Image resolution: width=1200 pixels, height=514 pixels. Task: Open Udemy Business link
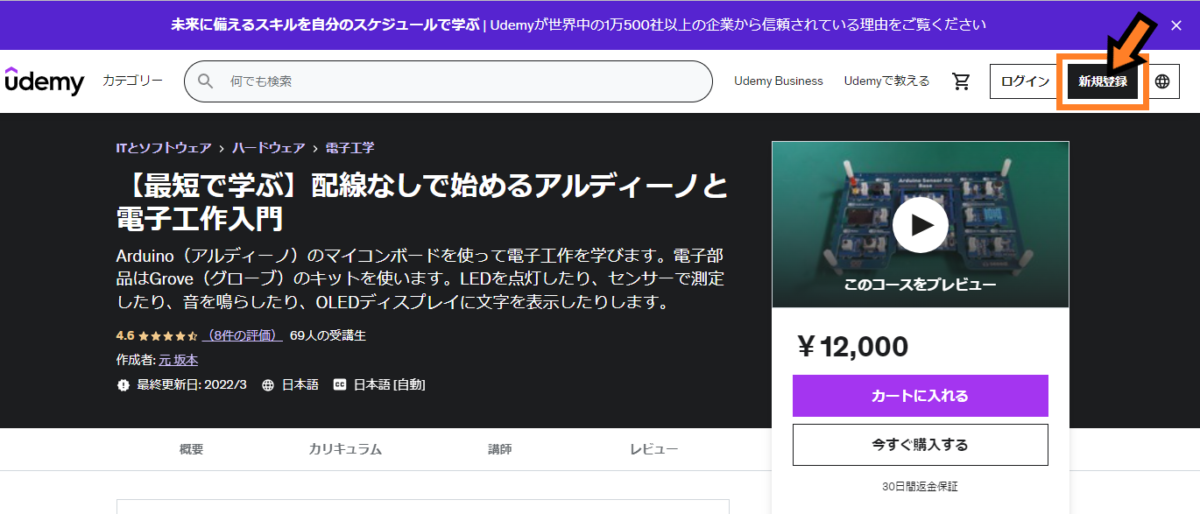(778, 81)
